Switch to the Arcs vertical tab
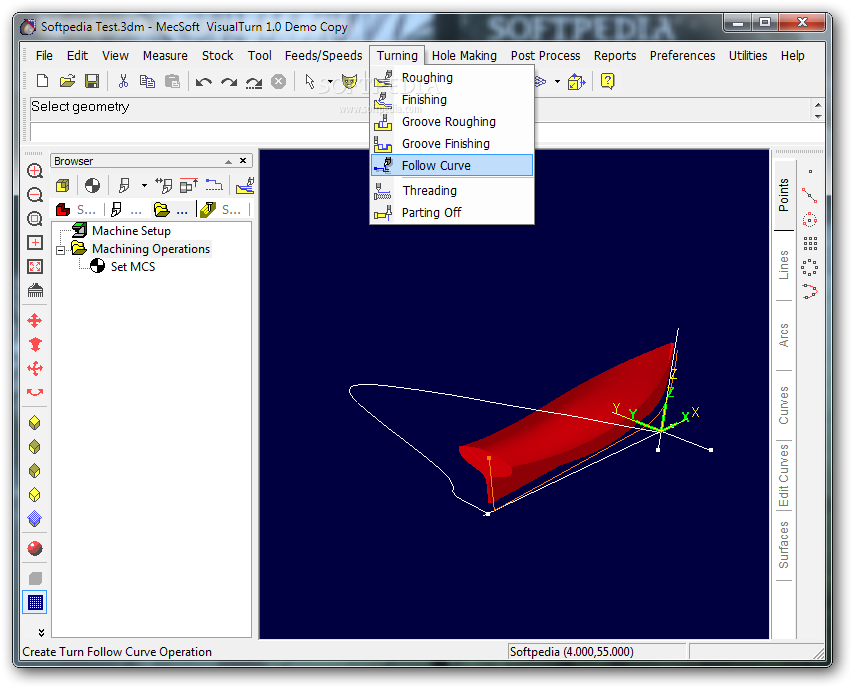 click(x=783, y=336)
